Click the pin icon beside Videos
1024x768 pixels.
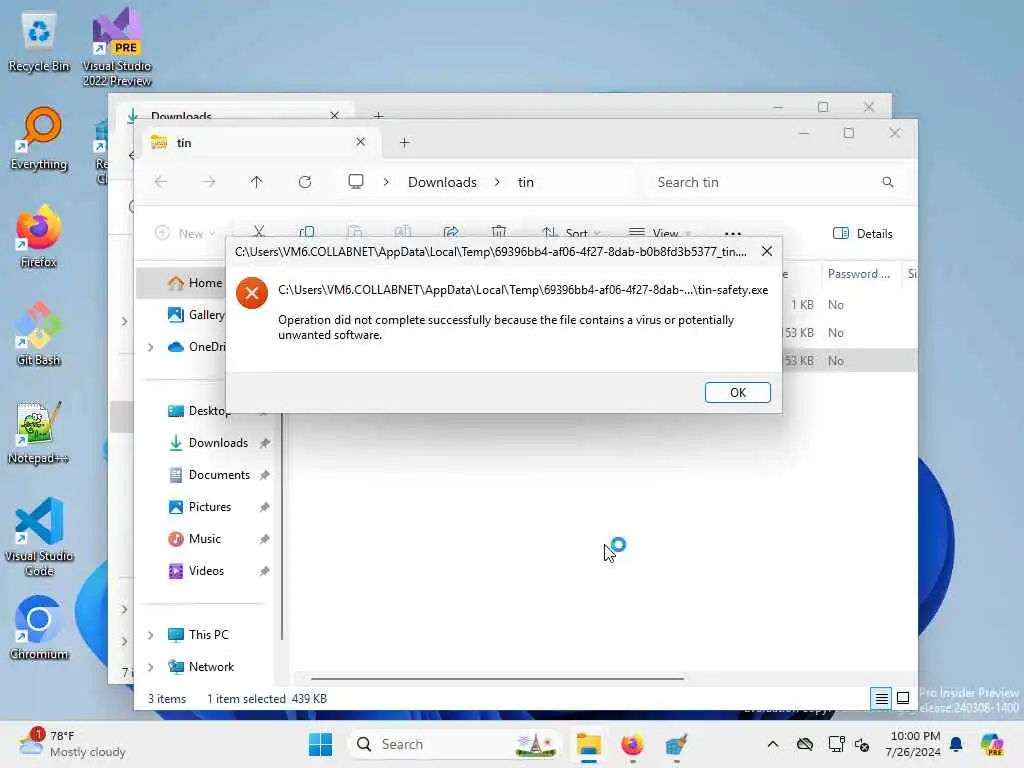264,571
